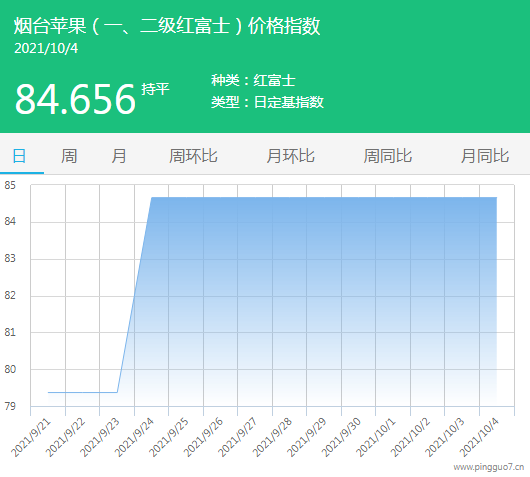Click the www.pingguo7.cn watermark link
The image size is (530, 477).
[489, 467]
